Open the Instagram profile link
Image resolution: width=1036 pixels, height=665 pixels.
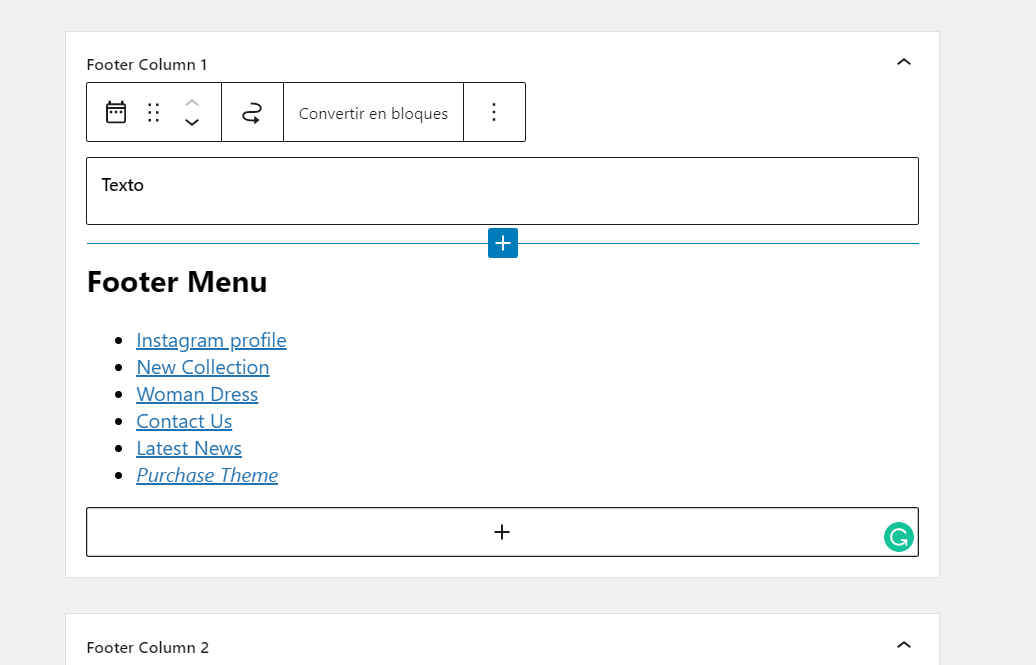click(211, 340)
